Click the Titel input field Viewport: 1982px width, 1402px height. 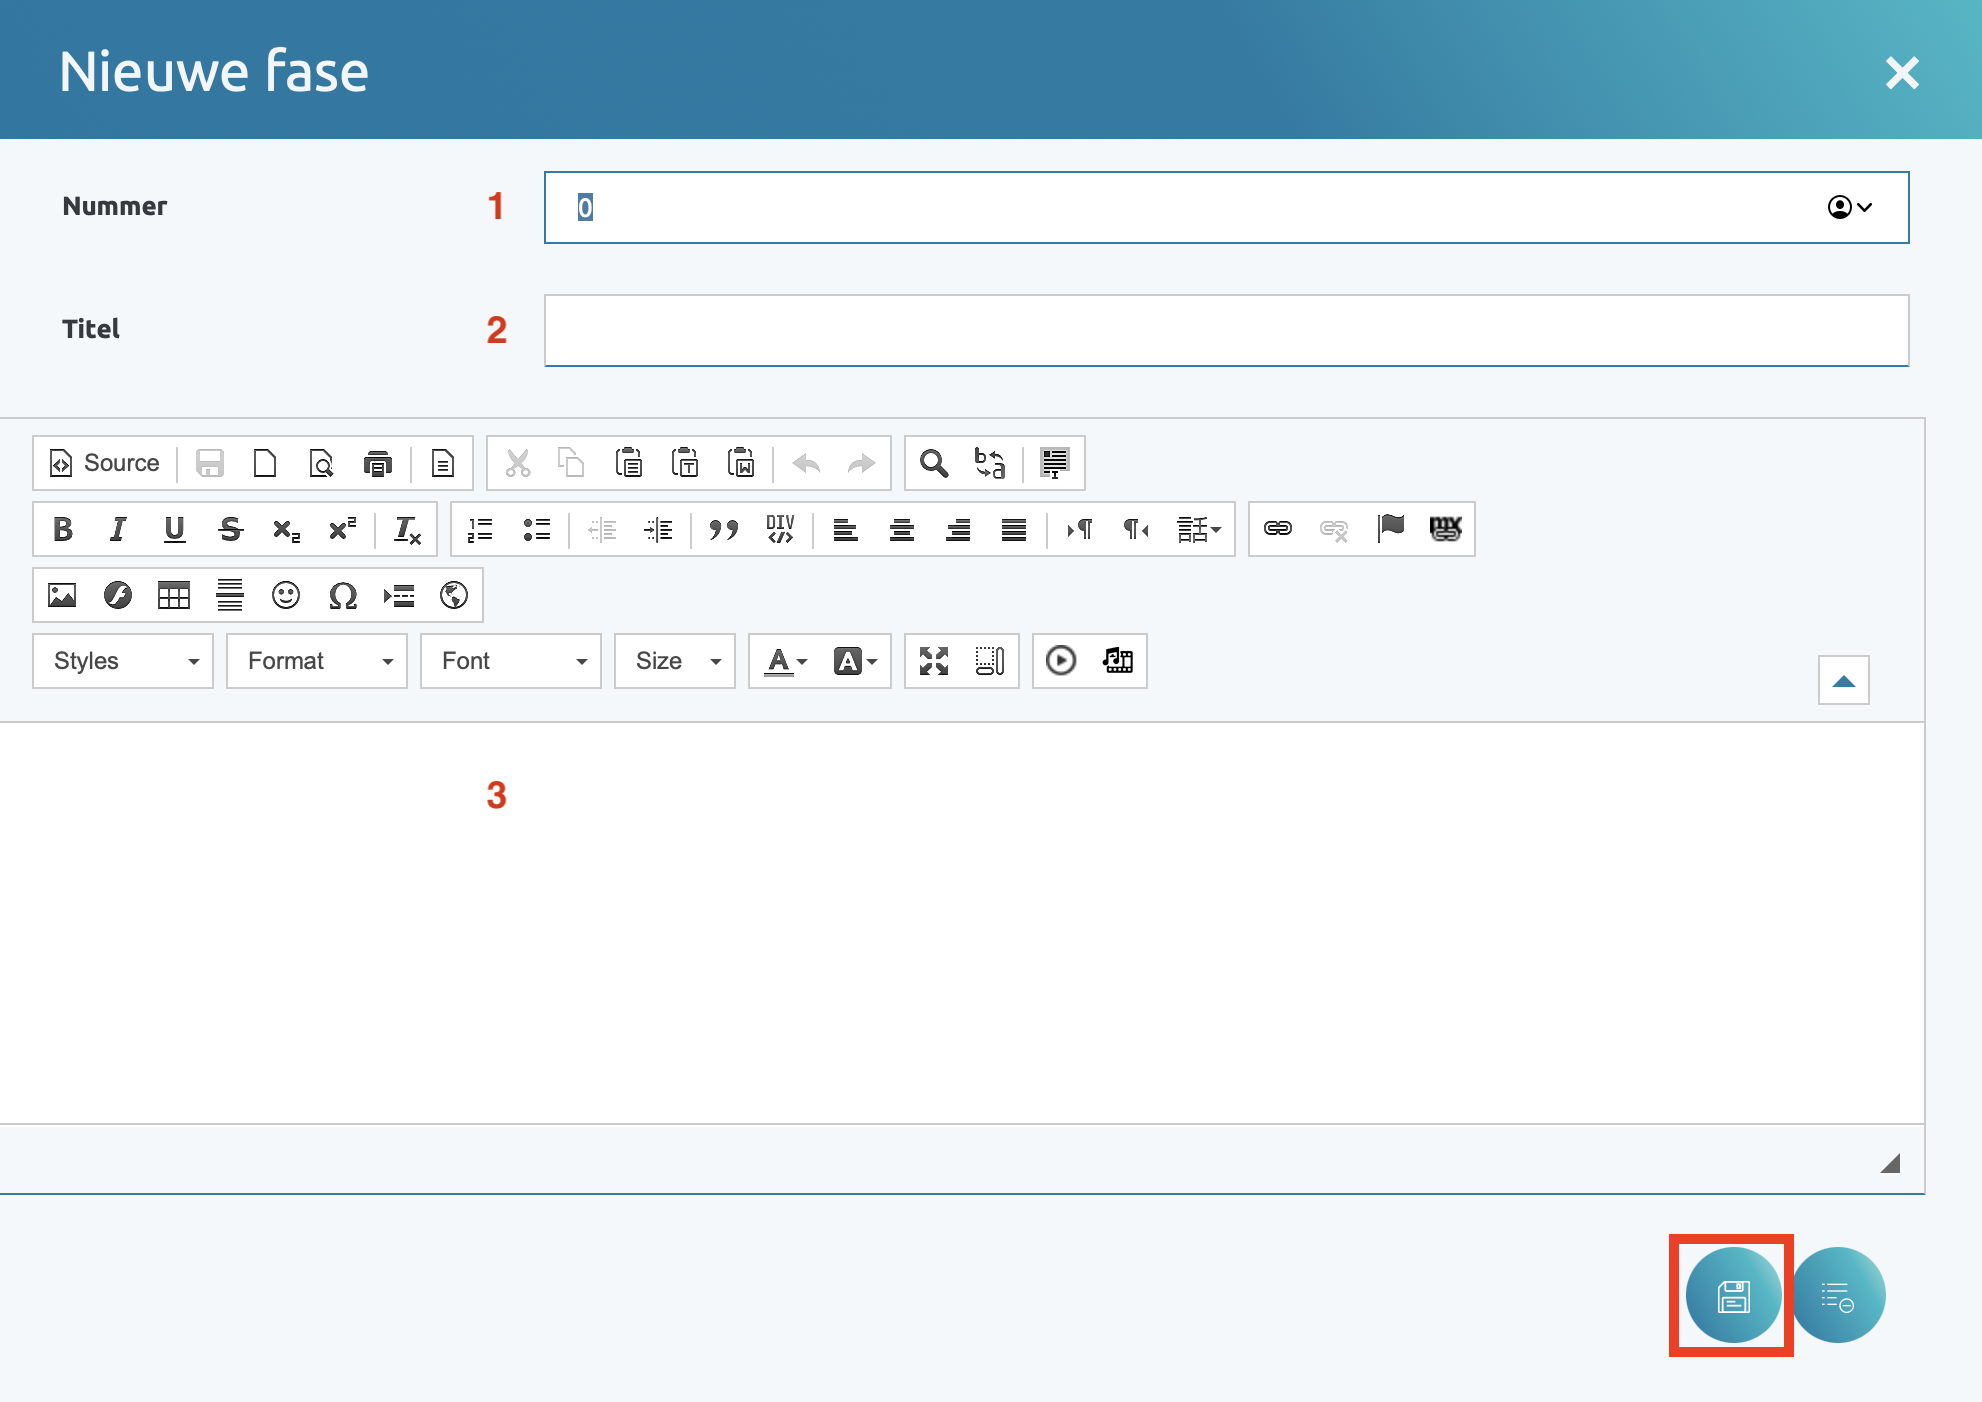pos(1226,330)
